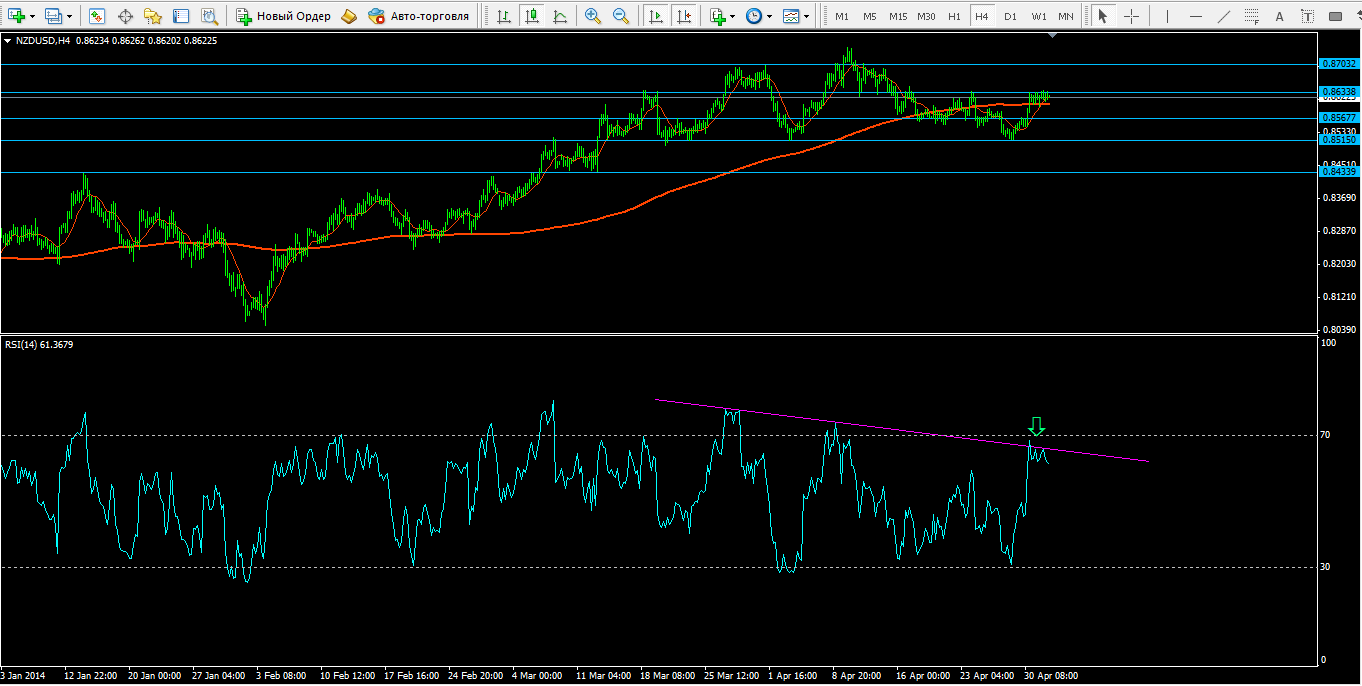The image size is (1362, 686).
Task: Switch to the W1 timeframe
Action: tap(1039, 16)
